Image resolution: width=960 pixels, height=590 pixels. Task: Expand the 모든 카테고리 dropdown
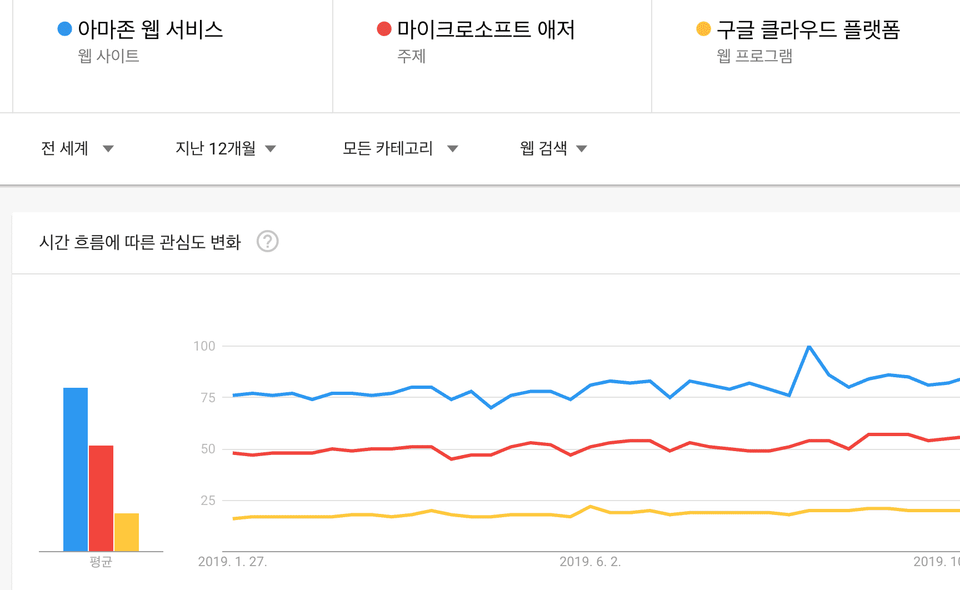pyautogui.click(x=400, y=148)
